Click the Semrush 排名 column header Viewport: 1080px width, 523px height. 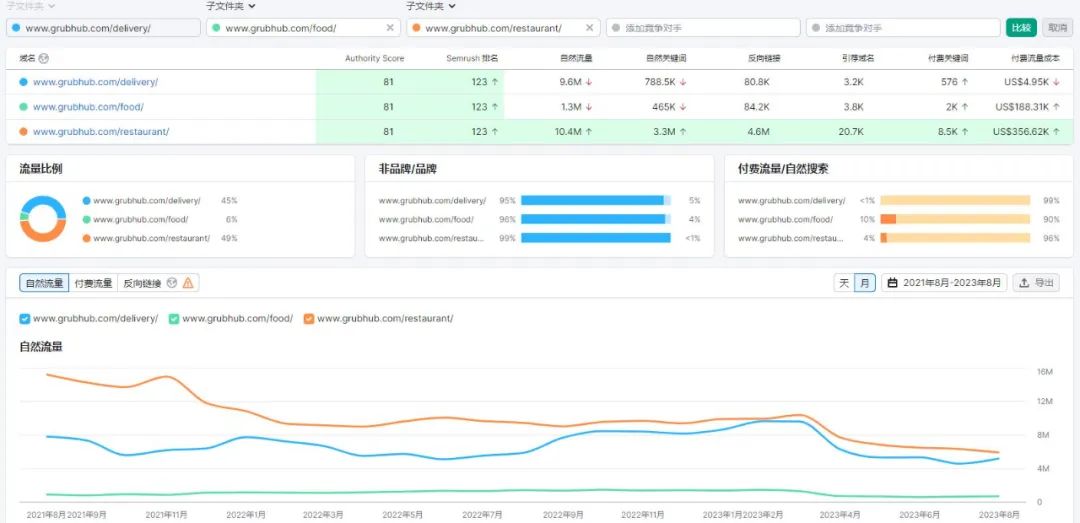(472, 59)
